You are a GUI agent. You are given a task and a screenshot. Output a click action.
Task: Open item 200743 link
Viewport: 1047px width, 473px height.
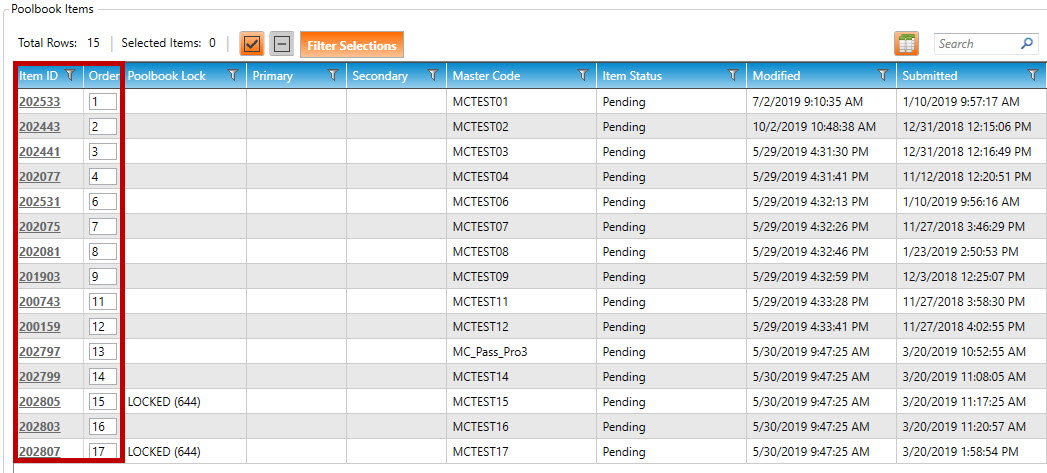click(x=39, y=302)
